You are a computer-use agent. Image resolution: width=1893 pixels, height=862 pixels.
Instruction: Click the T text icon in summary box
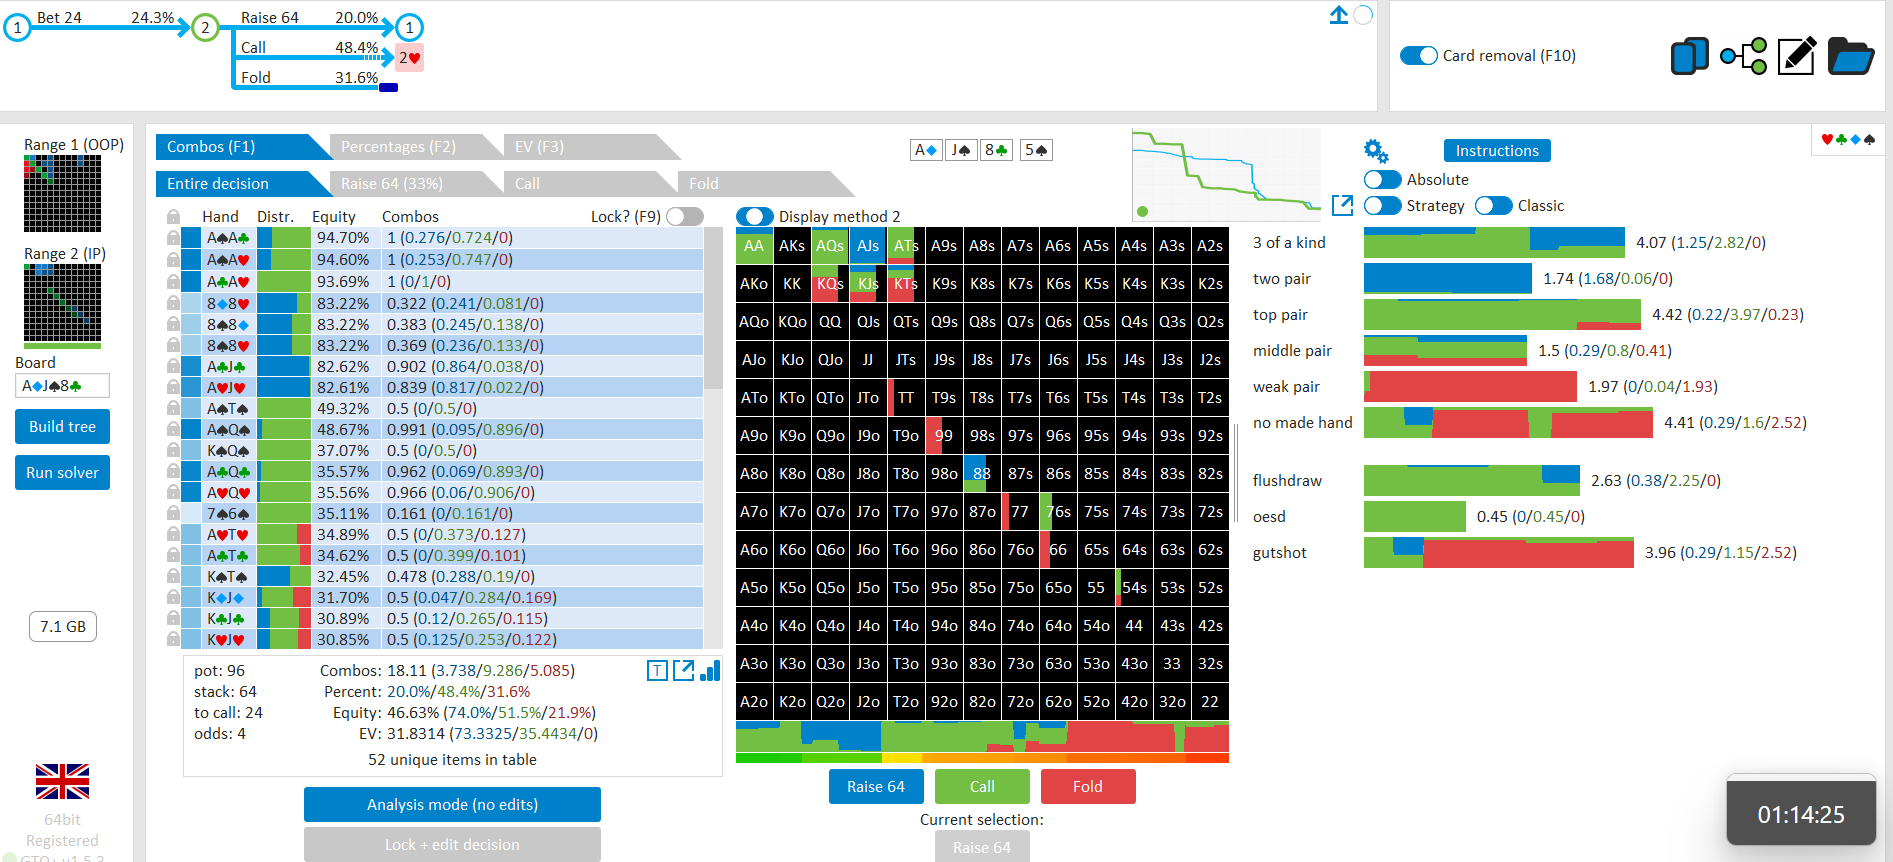657,671
